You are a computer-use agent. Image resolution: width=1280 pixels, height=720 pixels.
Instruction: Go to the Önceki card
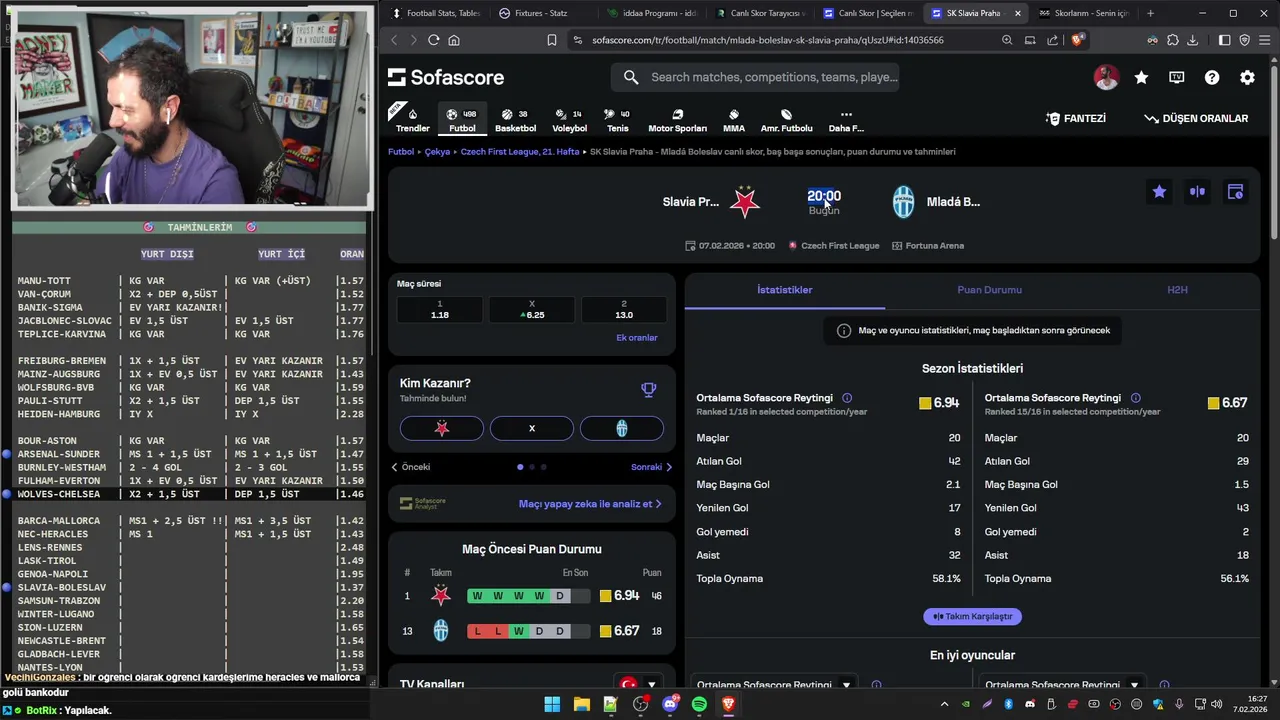(x=411, y=467)
